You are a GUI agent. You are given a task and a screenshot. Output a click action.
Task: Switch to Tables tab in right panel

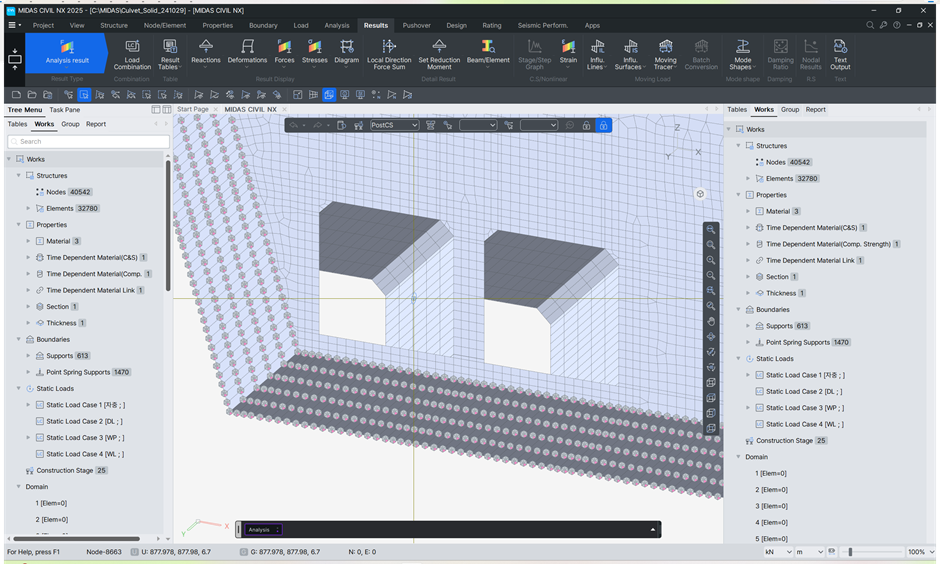click(x=737, y=109)
